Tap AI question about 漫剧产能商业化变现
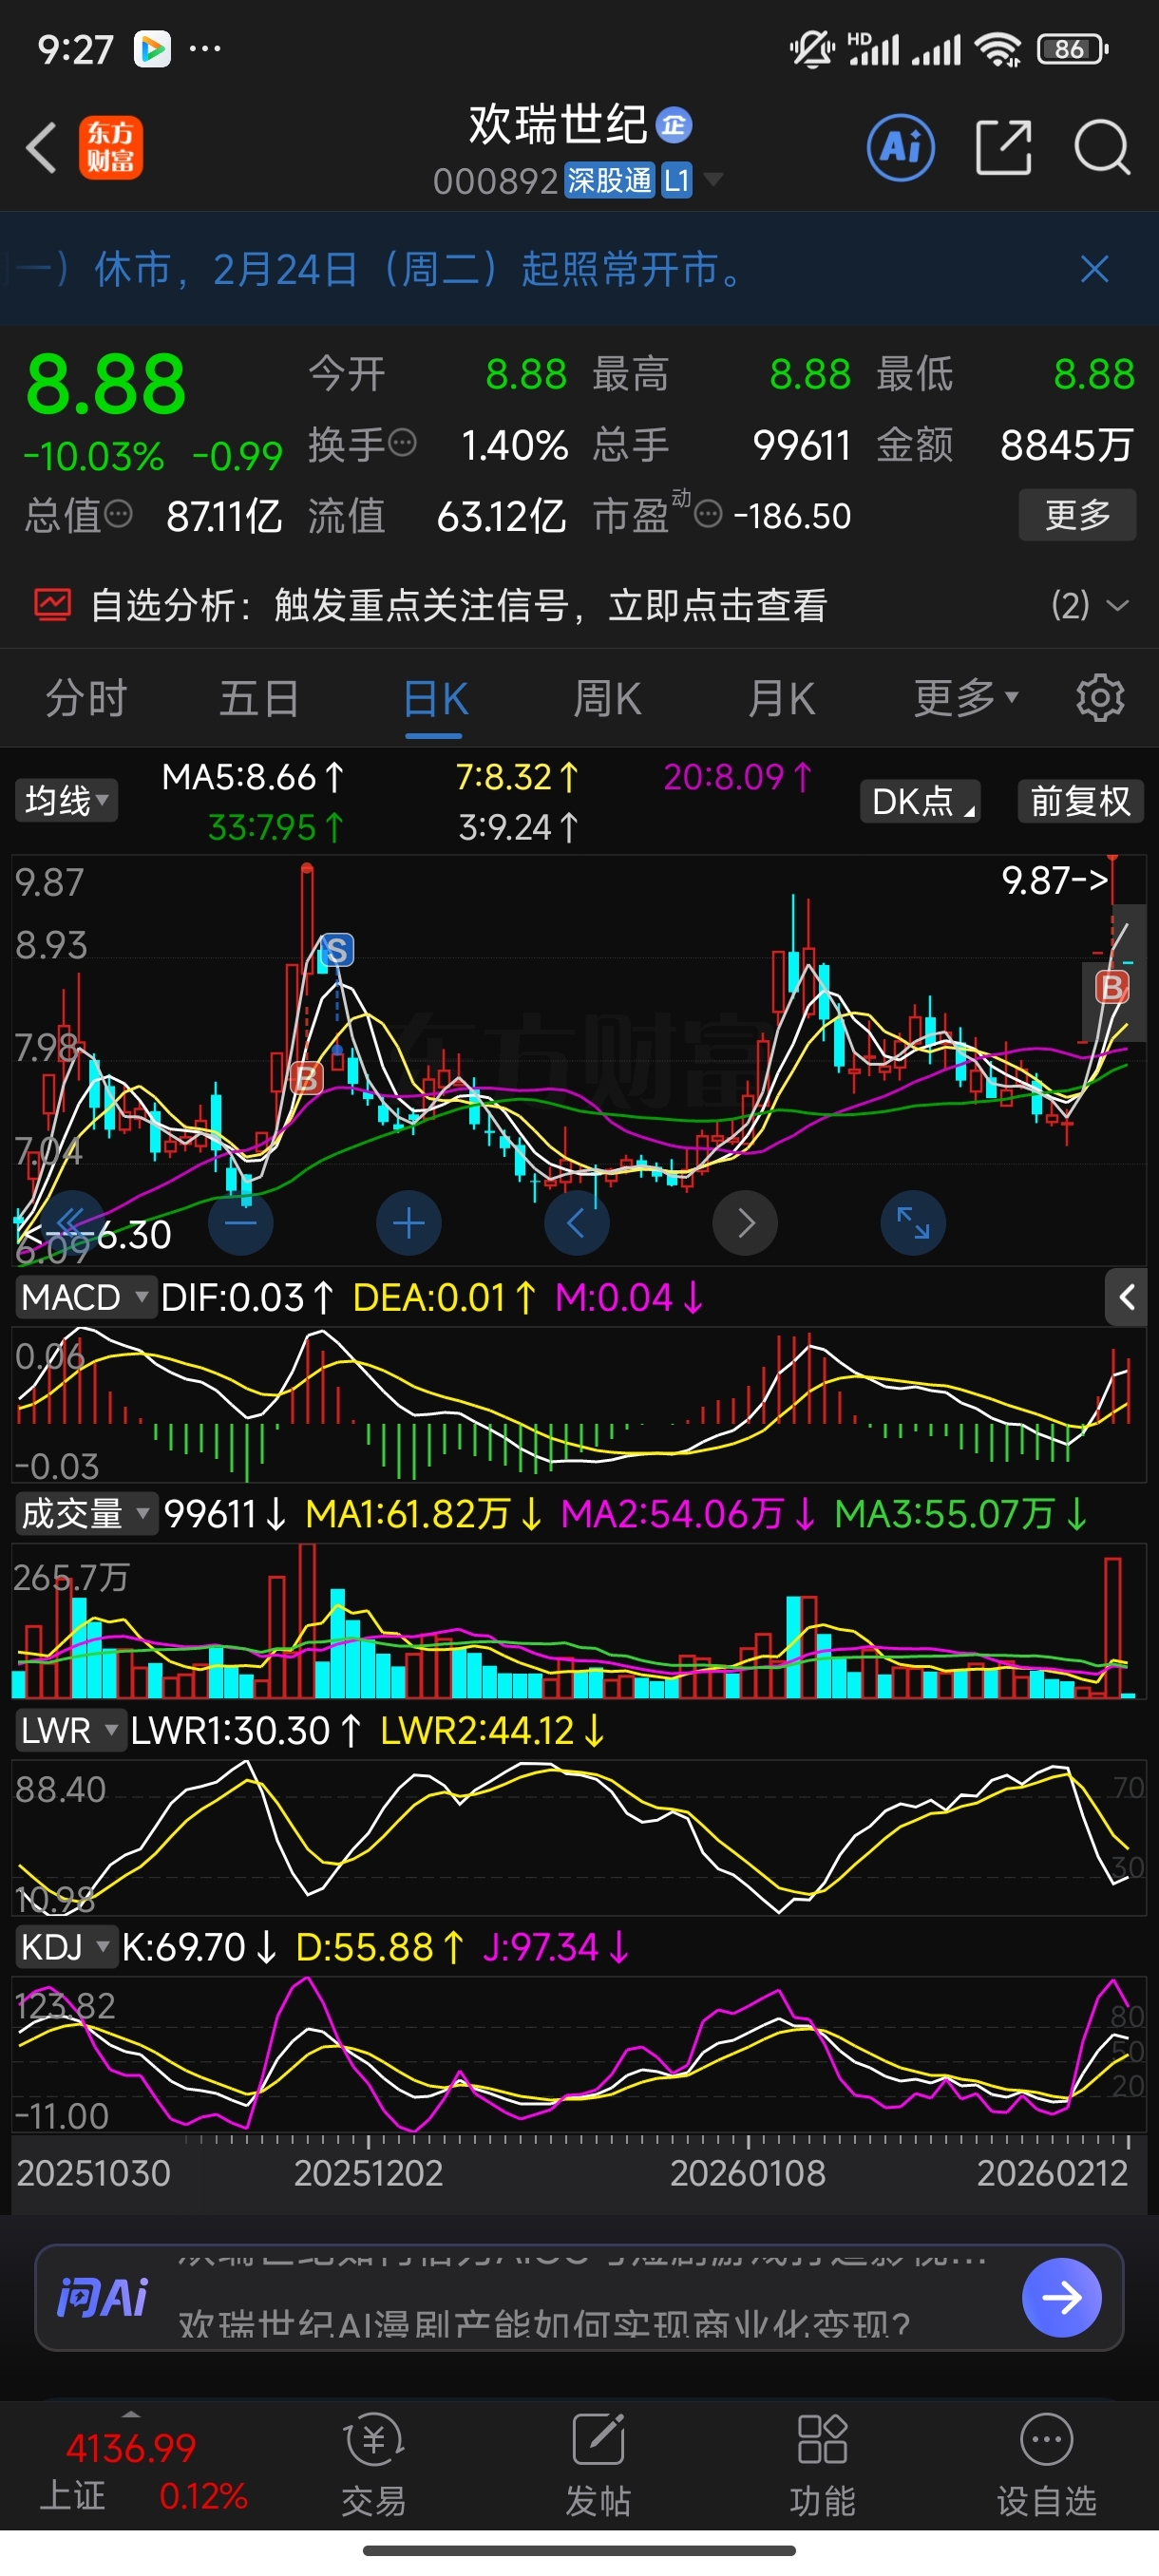The height and width of the screenshot is (2576, 1159). click(544, 2323)
